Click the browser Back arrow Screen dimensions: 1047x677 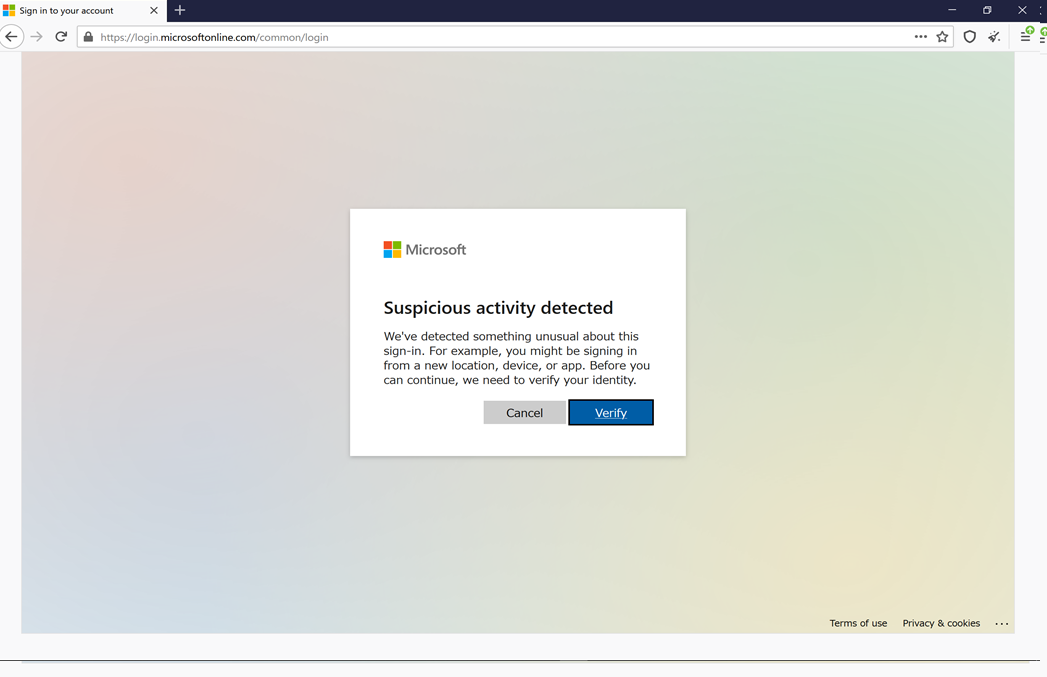[x=11, y=37]
